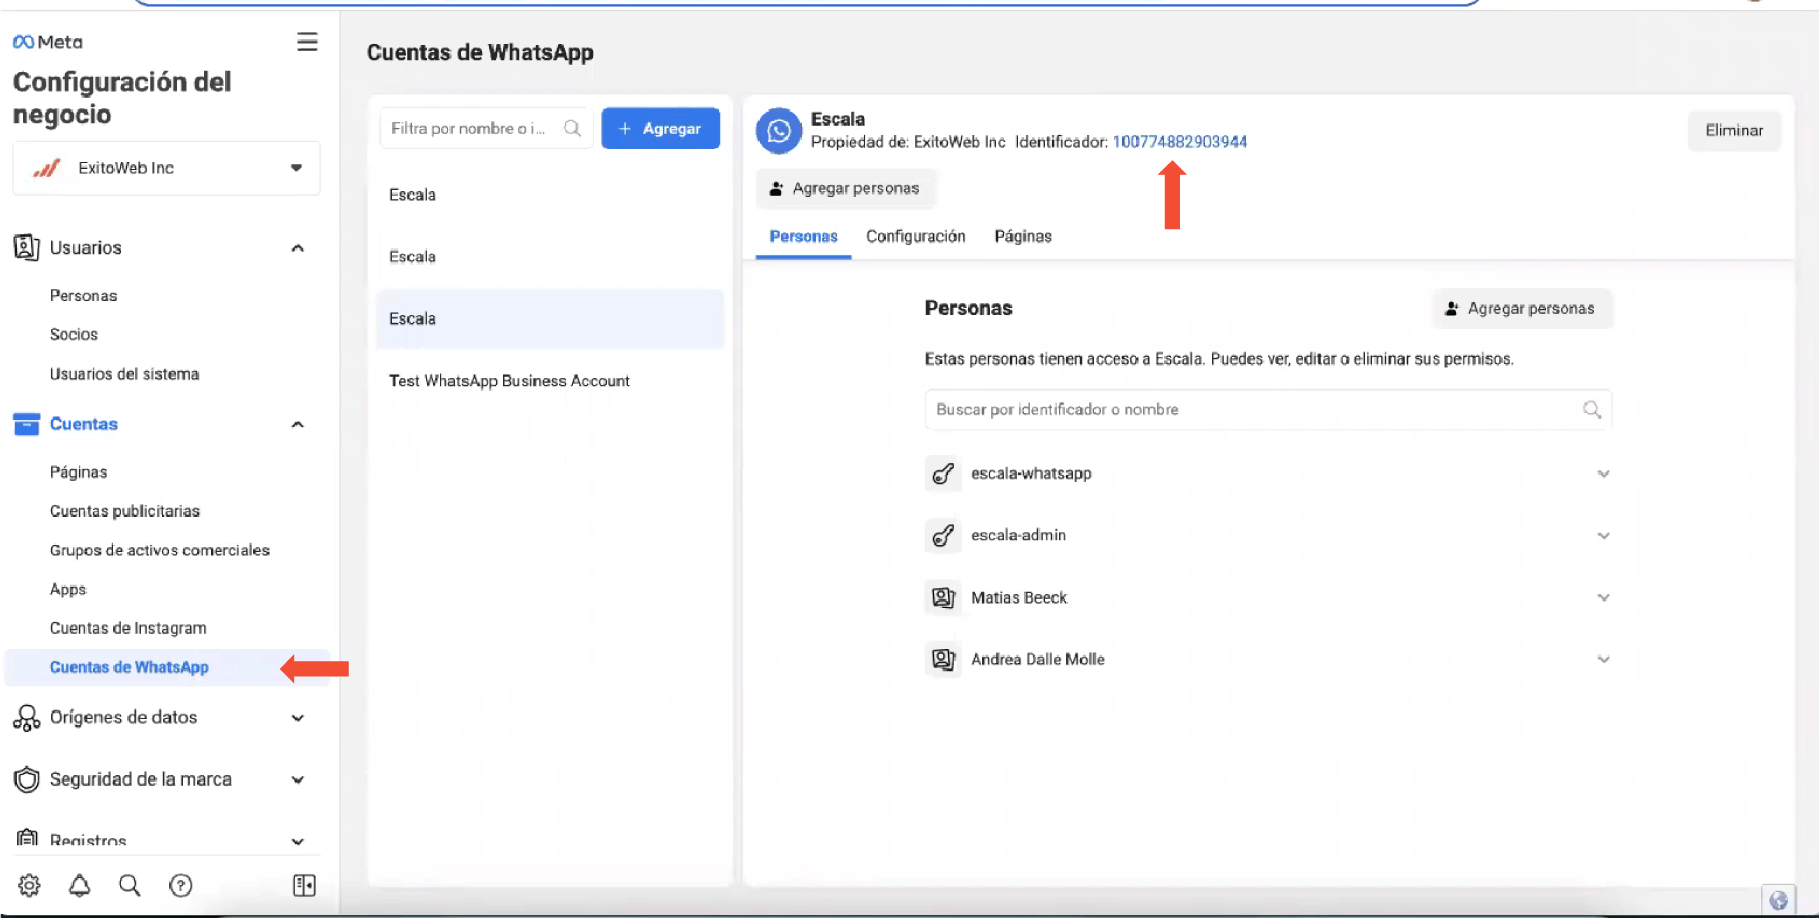
Task: Open Grupos de activos comerciales
Action: [159, 550]
